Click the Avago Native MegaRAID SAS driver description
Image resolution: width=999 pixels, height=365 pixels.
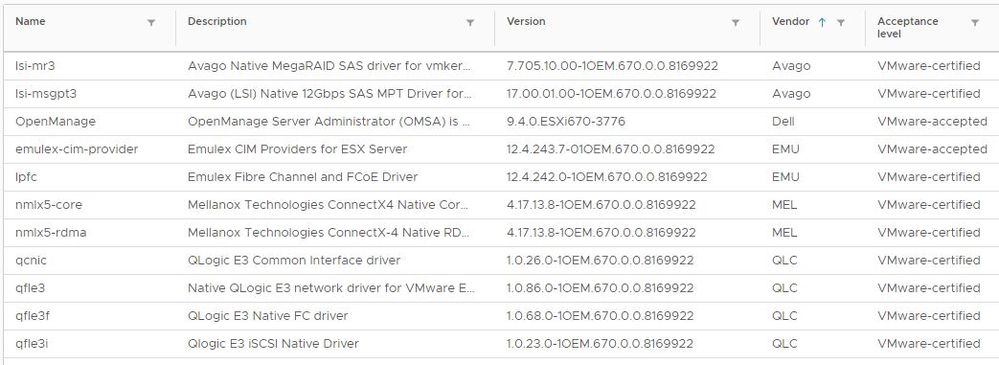click(330, 66)
